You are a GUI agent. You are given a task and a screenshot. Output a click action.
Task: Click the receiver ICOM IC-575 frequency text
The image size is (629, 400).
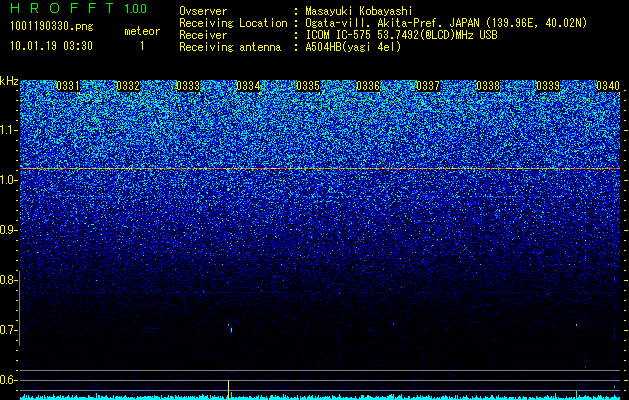tap(401, 35)
